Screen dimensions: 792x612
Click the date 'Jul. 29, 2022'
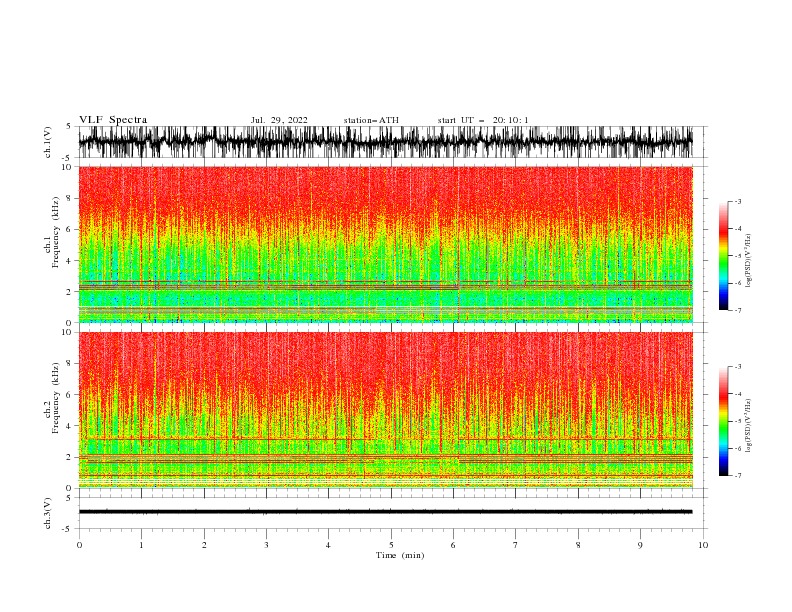279,120
